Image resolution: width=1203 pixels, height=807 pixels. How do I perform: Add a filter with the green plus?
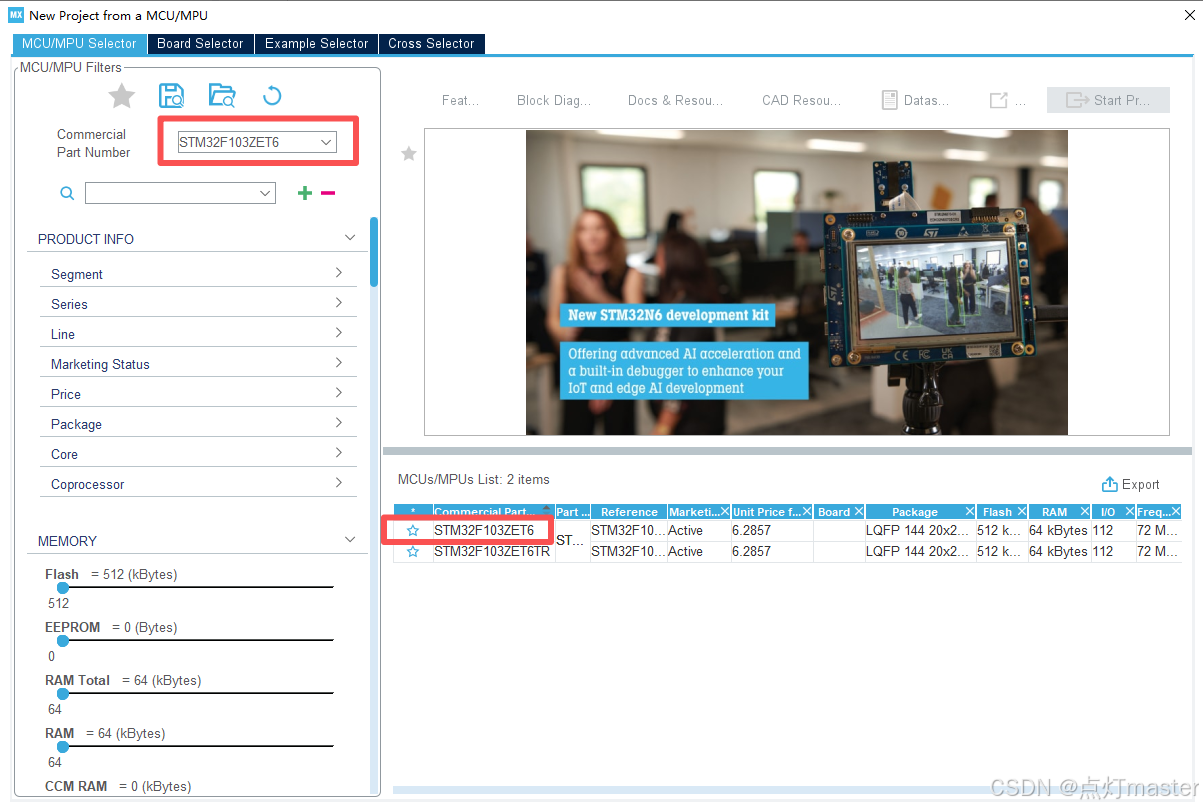pos(305,193)
